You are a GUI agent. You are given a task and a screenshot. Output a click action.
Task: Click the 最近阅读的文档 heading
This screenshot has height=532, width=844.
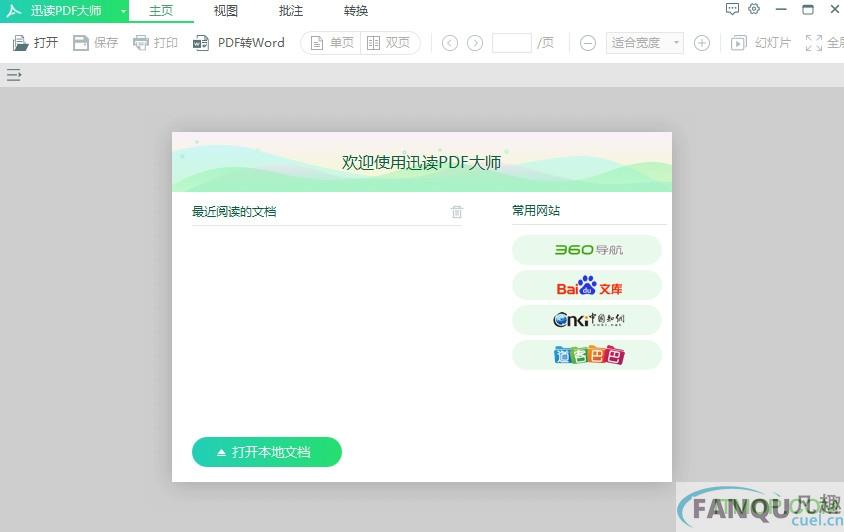(234, 212)
